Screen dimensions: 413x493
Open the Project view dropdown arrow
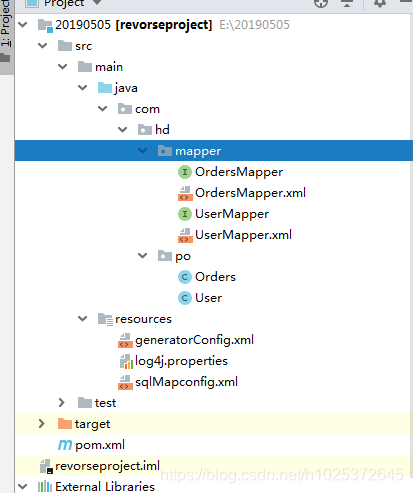97,2
